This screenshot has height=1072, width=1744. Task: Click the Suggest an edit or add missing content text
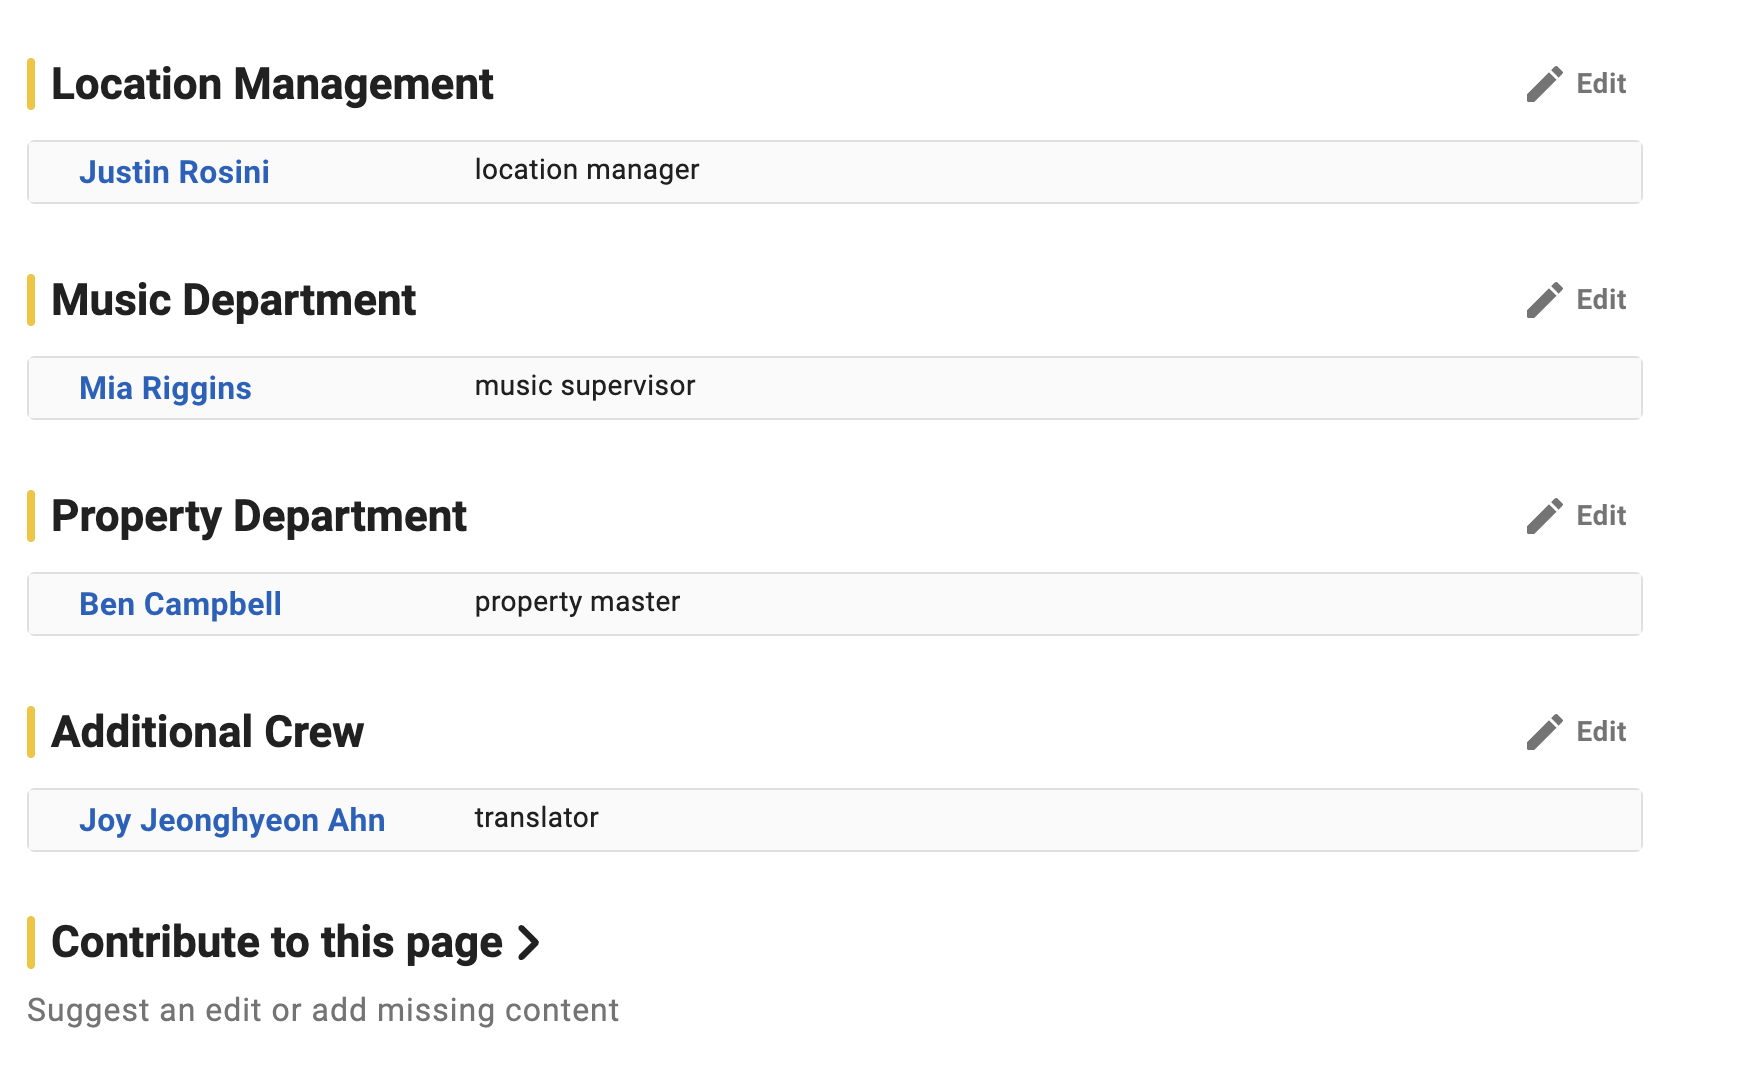tap(323, 1010)
